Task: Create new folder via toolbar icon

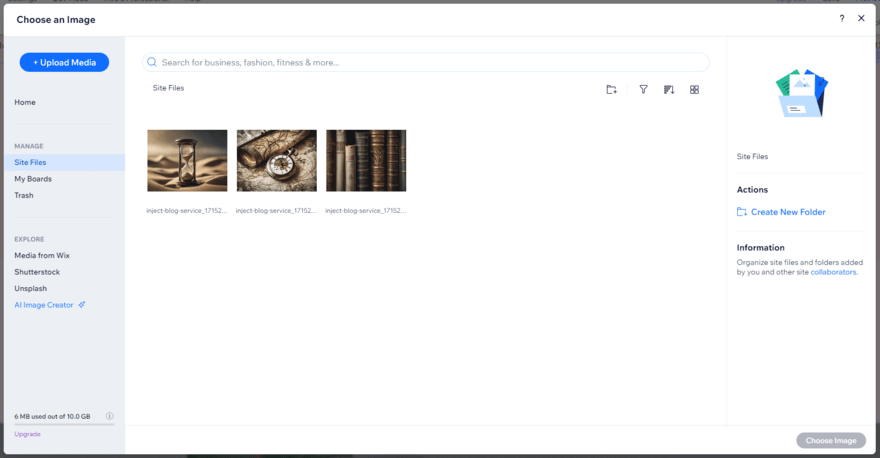Action: click(611, 89)
